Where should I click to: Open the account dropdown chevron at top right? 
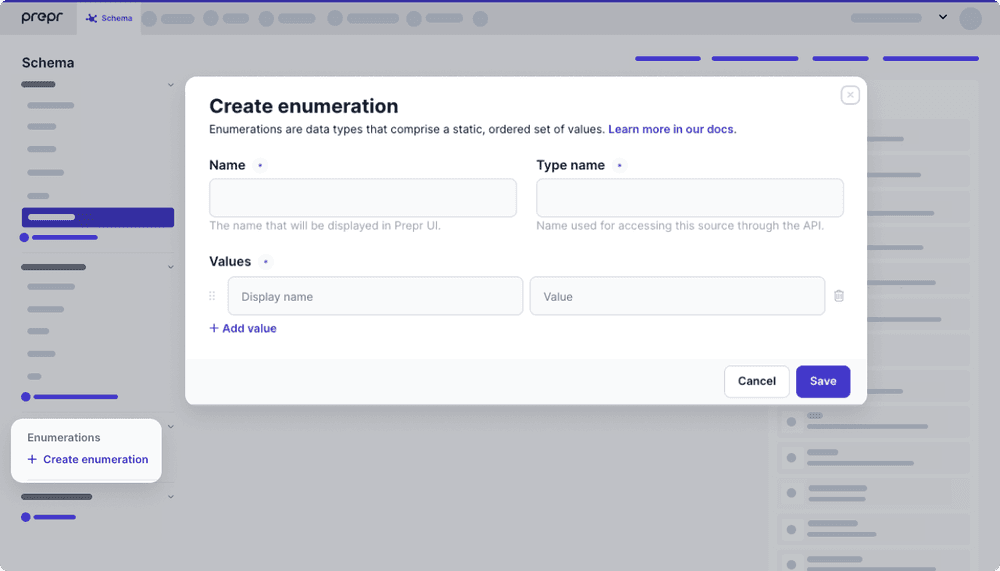943,17
